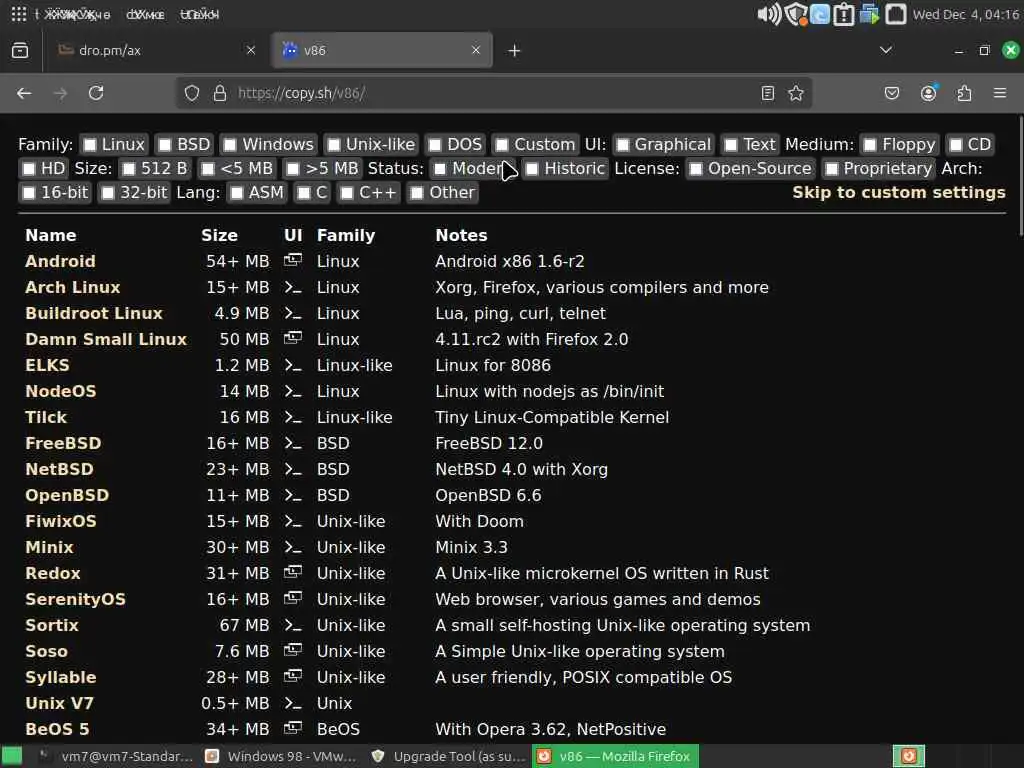The height and width of the screenshot is (768, 1024).
Task: Go forward one page
Action: (60, 93)
